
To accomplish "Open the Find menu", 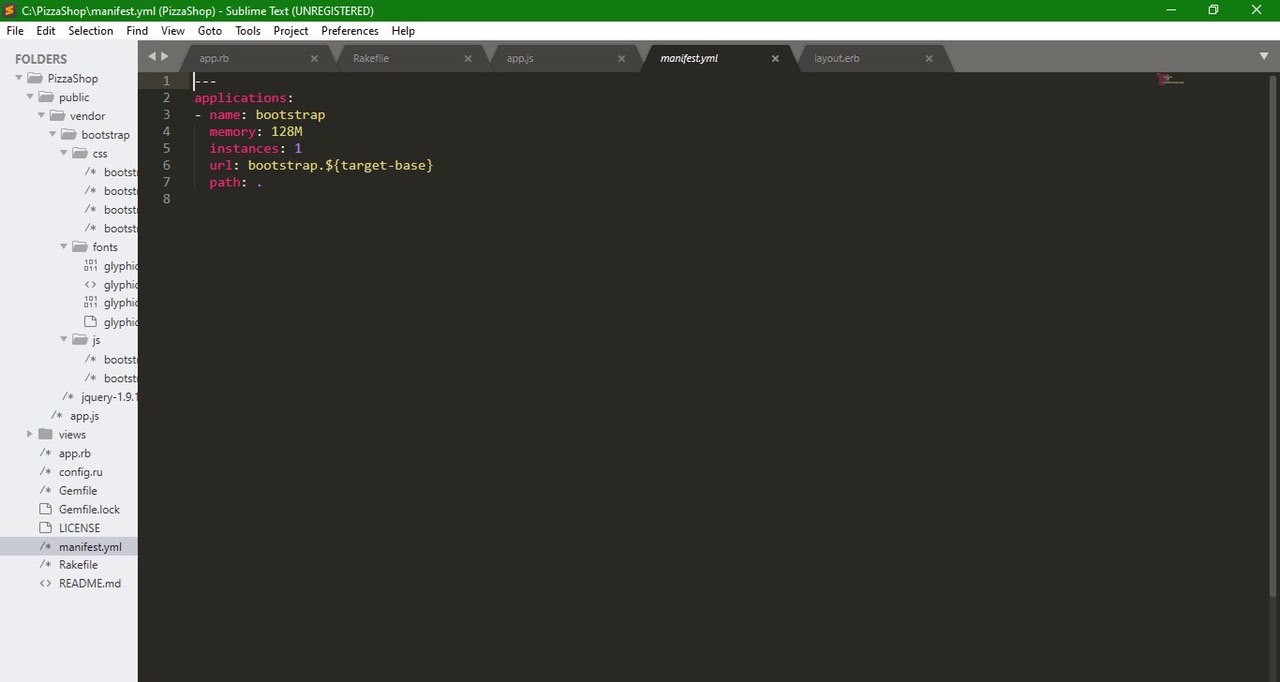I will click(137, 31).
